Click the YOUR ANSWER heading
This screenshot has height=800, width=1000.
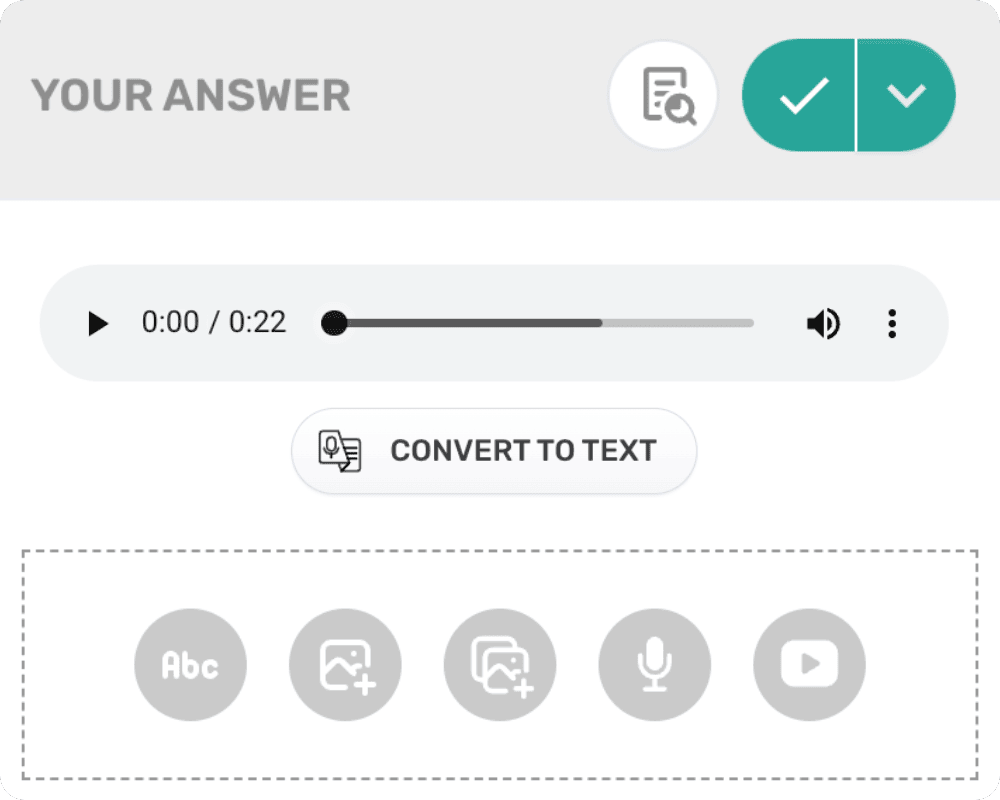(191, 96)
